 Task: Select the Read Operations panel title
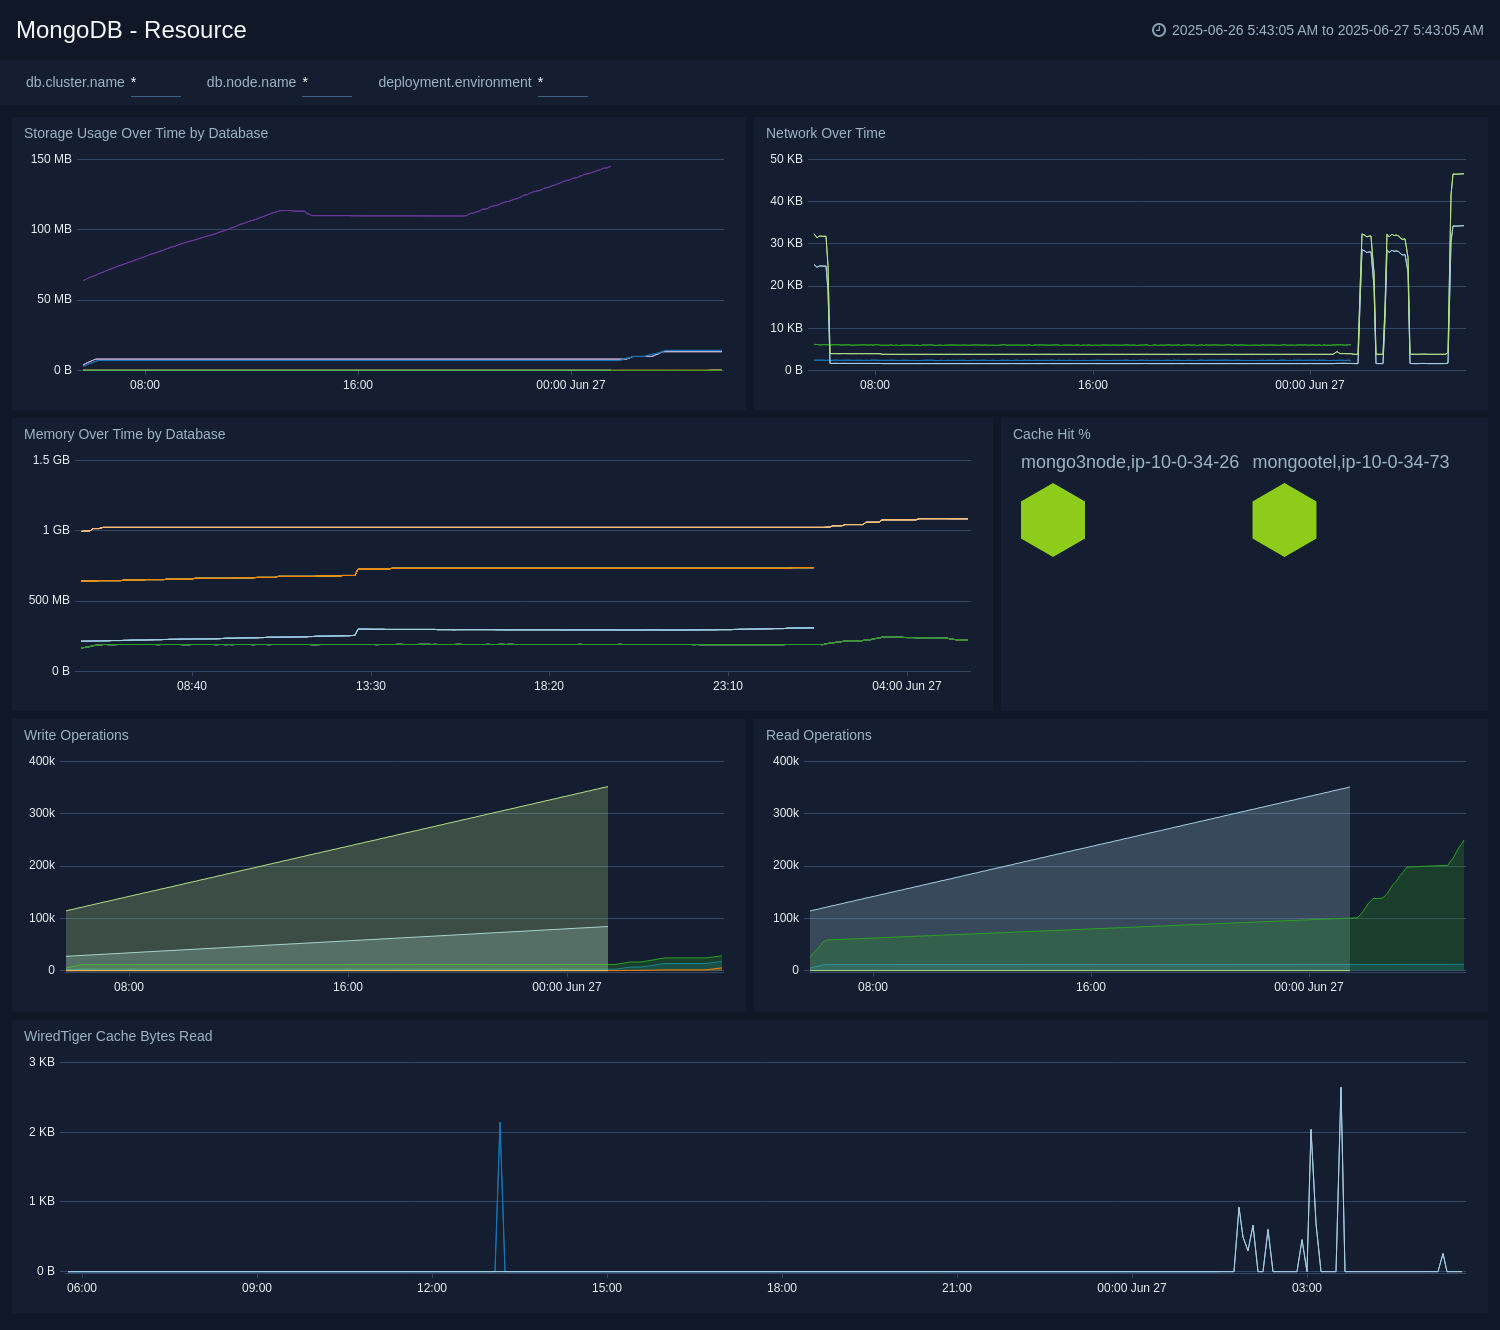point(819,735)
